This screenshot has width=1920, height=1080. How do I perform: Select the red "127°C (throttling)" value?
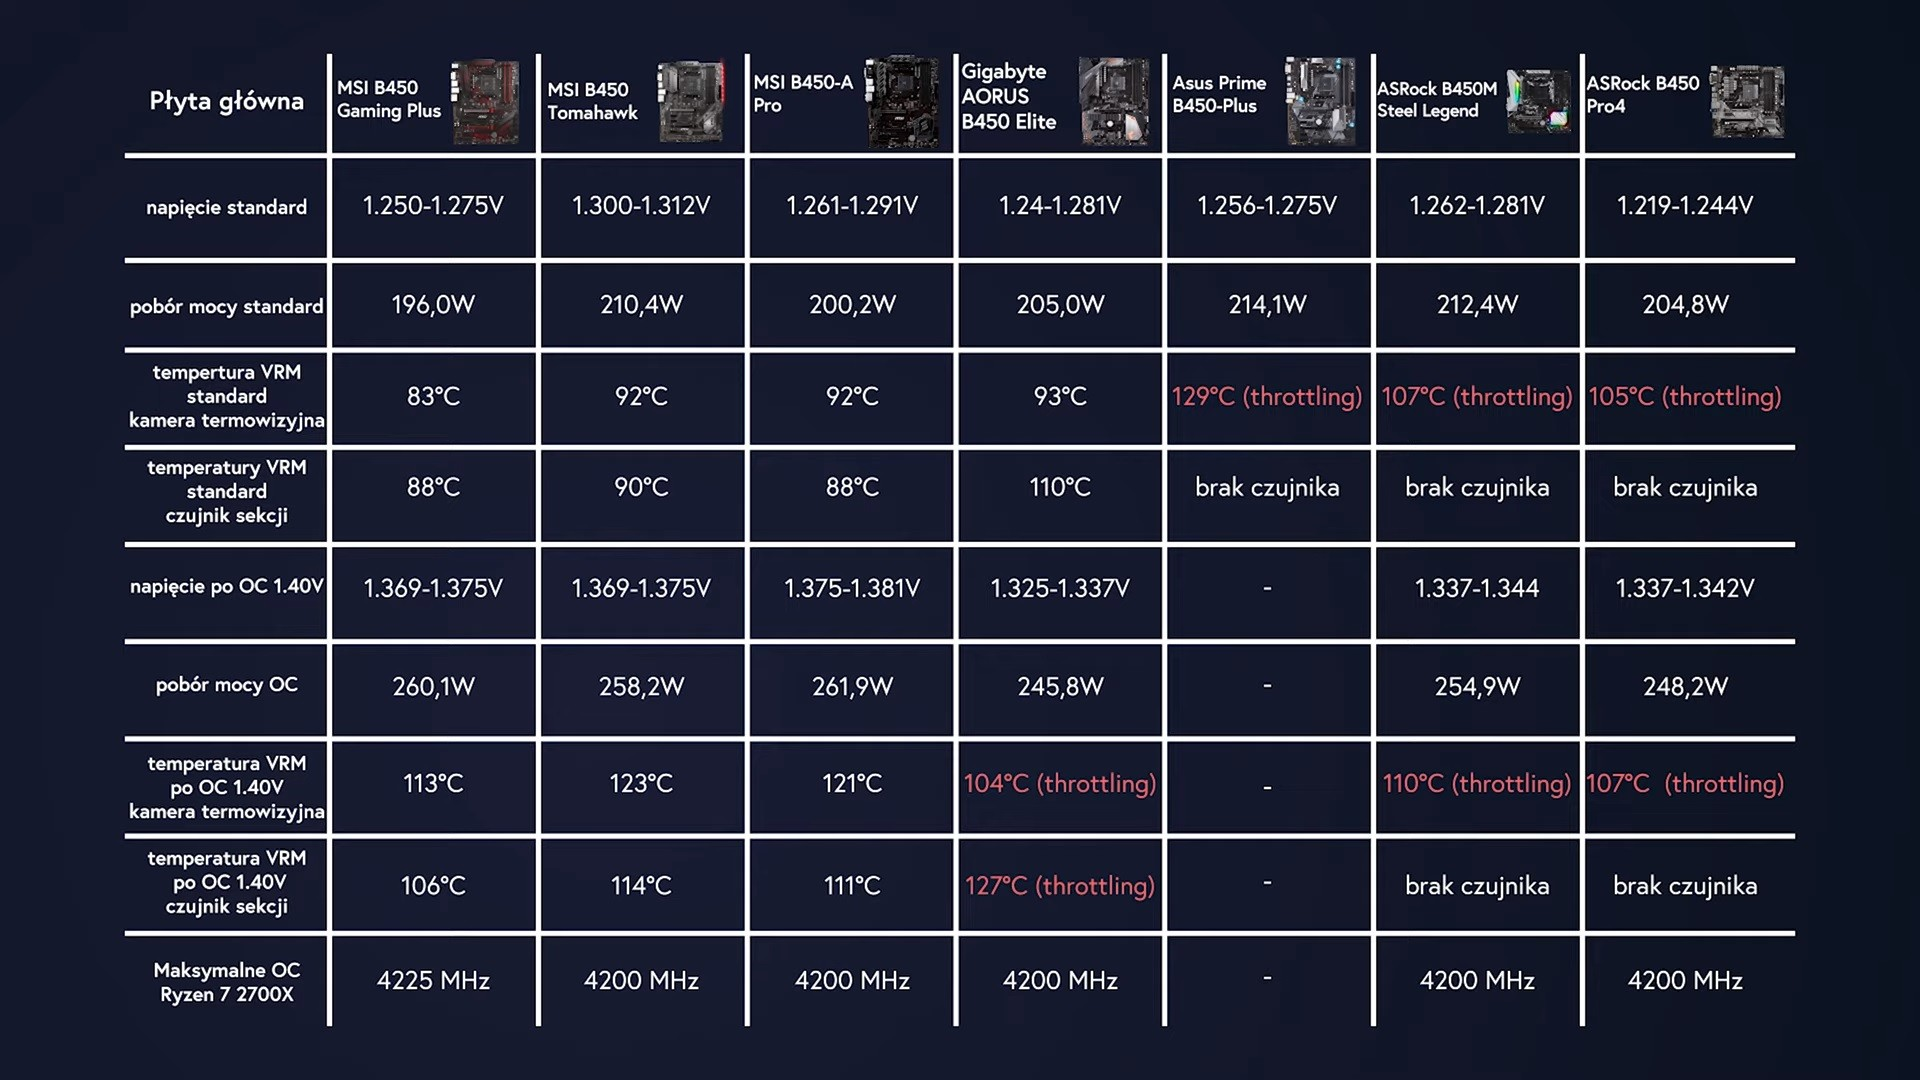point(1059,886)
